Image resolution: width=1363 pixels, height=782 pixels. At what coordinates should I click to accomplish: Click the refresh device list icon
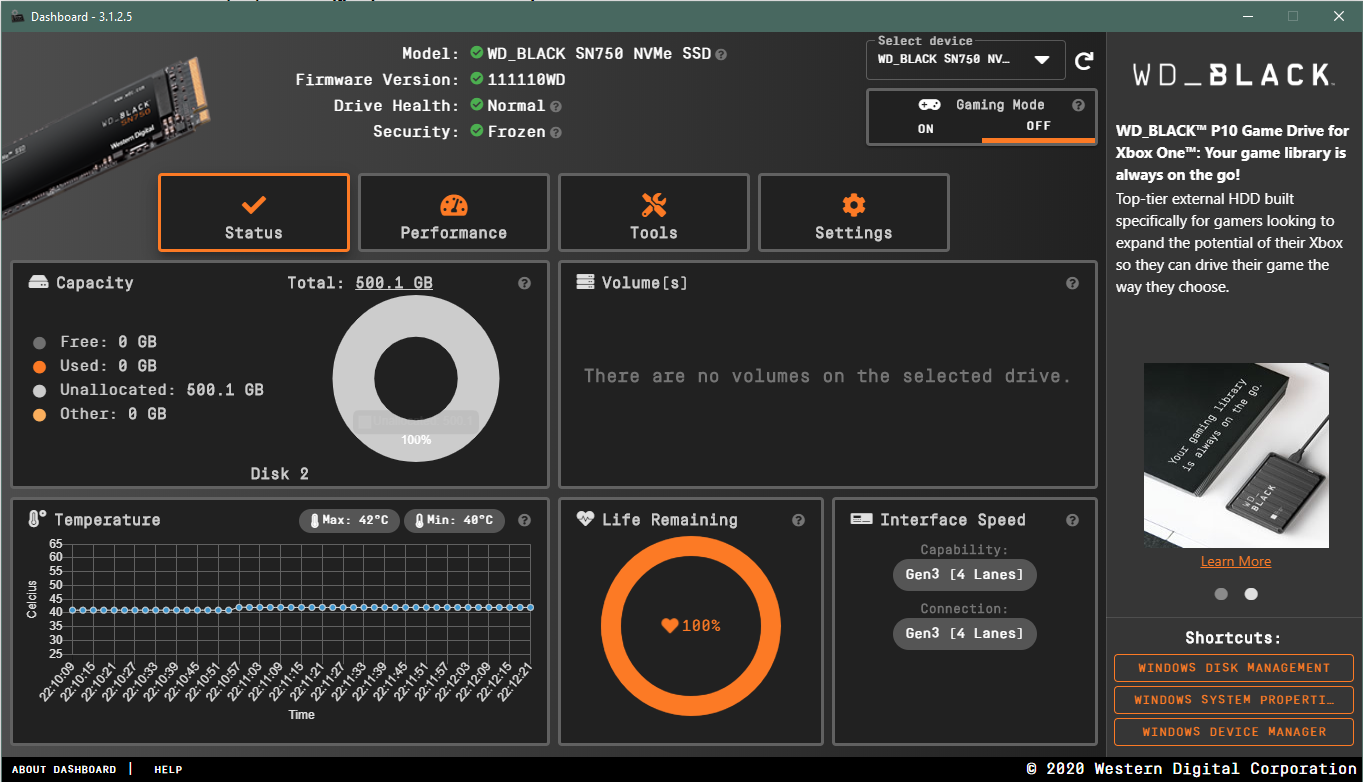coord(1084,61)
